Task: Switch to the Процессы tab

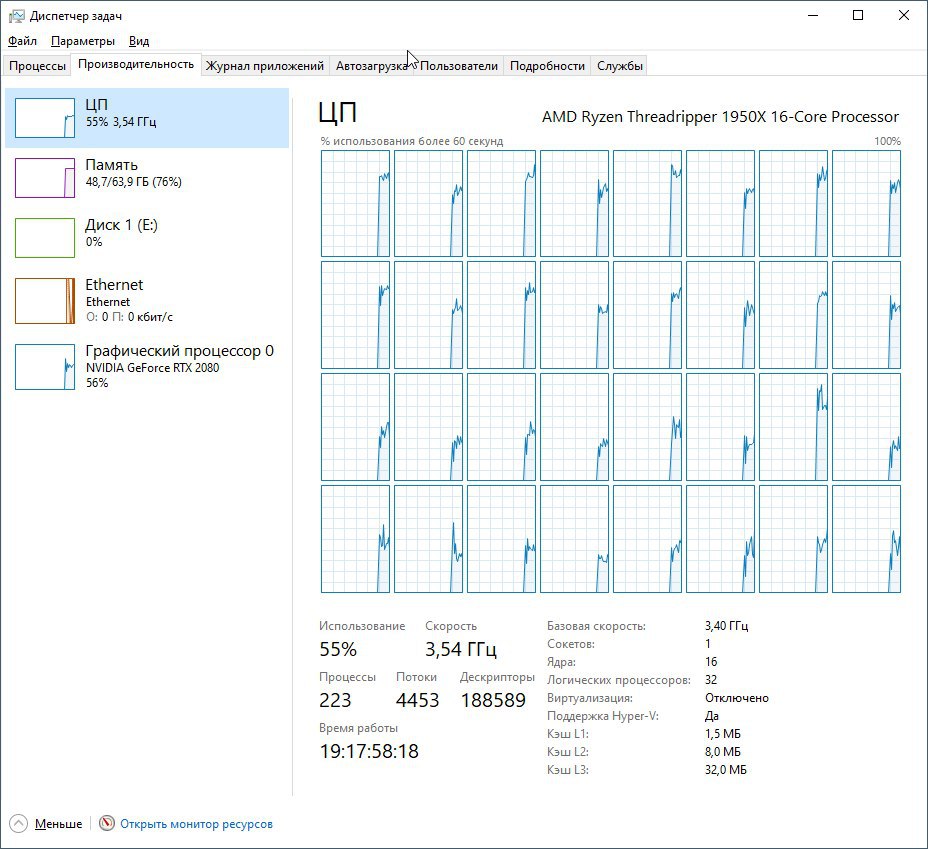Action: coord(37,66)
